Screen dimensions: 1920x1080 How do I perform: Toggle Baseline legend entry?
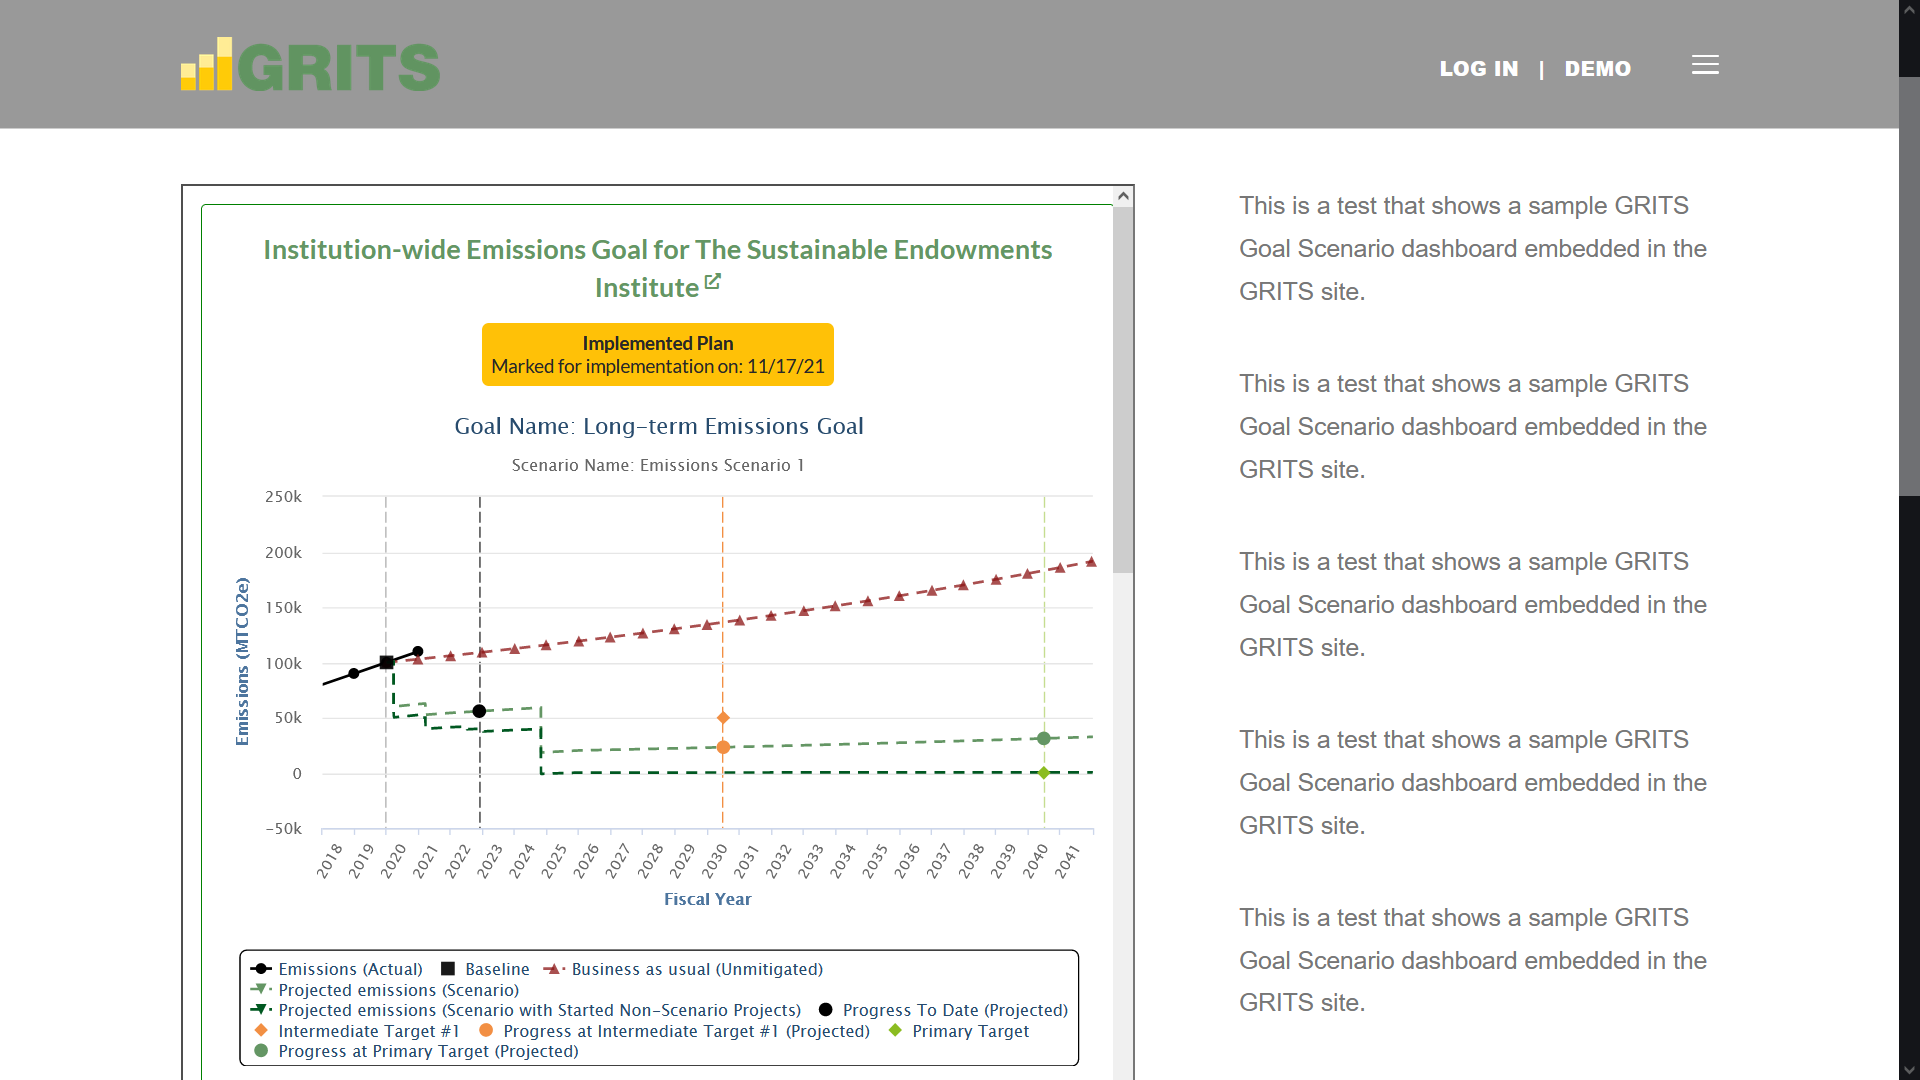(x=485, y=969)
